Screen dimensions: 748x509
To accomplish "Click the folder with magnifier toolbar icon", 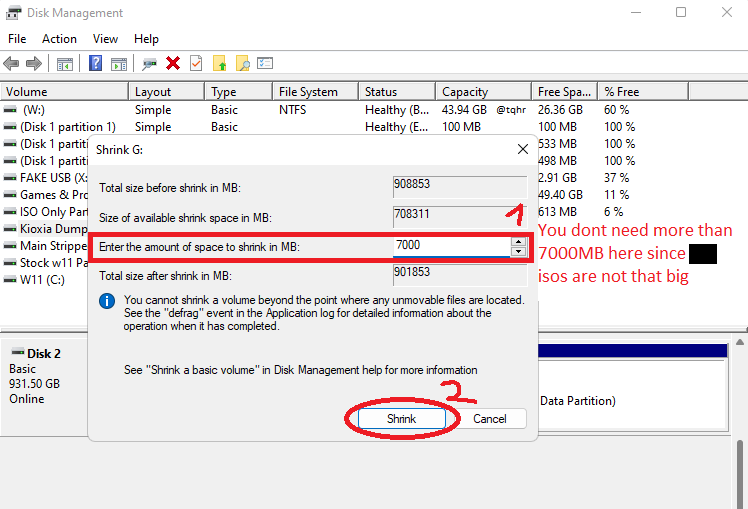I will 242,63.
